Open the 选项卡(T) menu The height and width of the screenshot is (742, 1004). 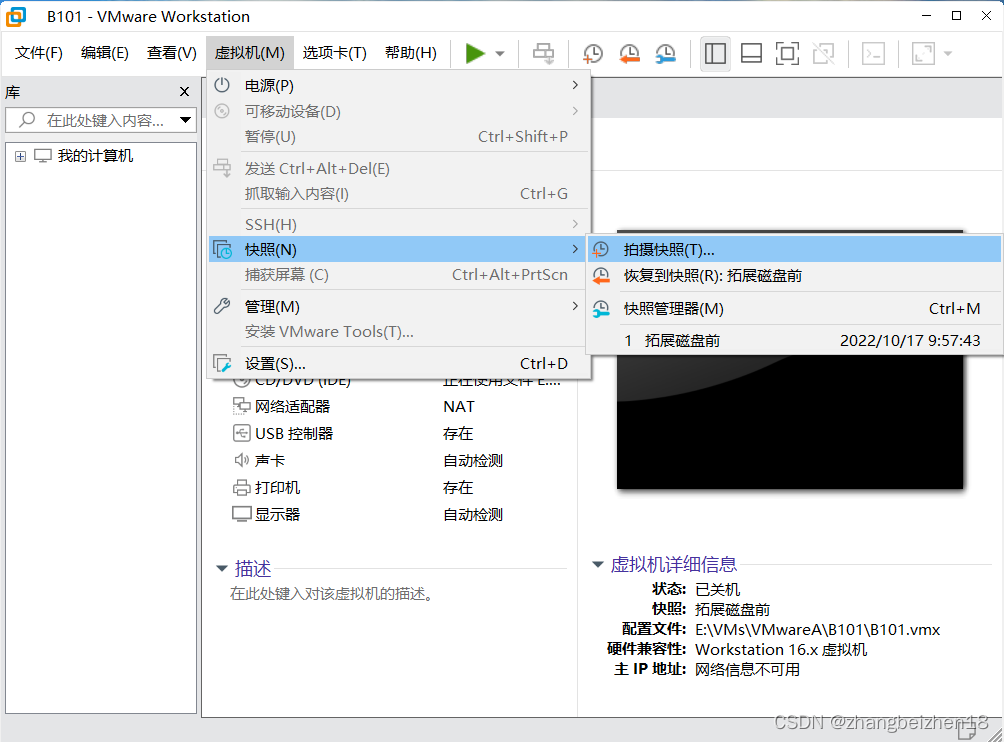335,52
